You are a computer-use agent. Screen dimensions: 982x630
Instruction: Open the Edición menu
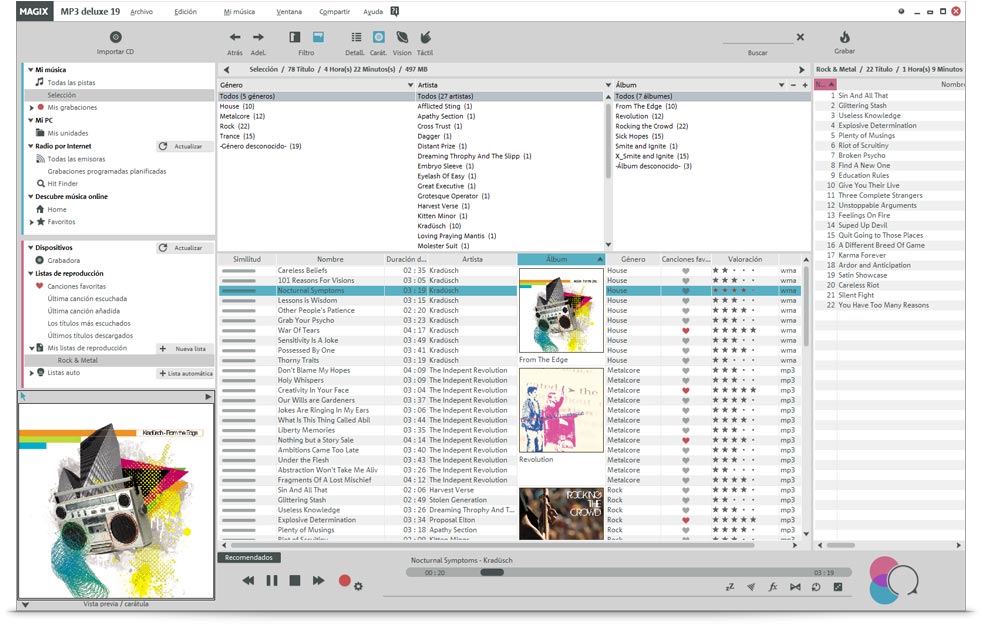[x=185, y=11]
